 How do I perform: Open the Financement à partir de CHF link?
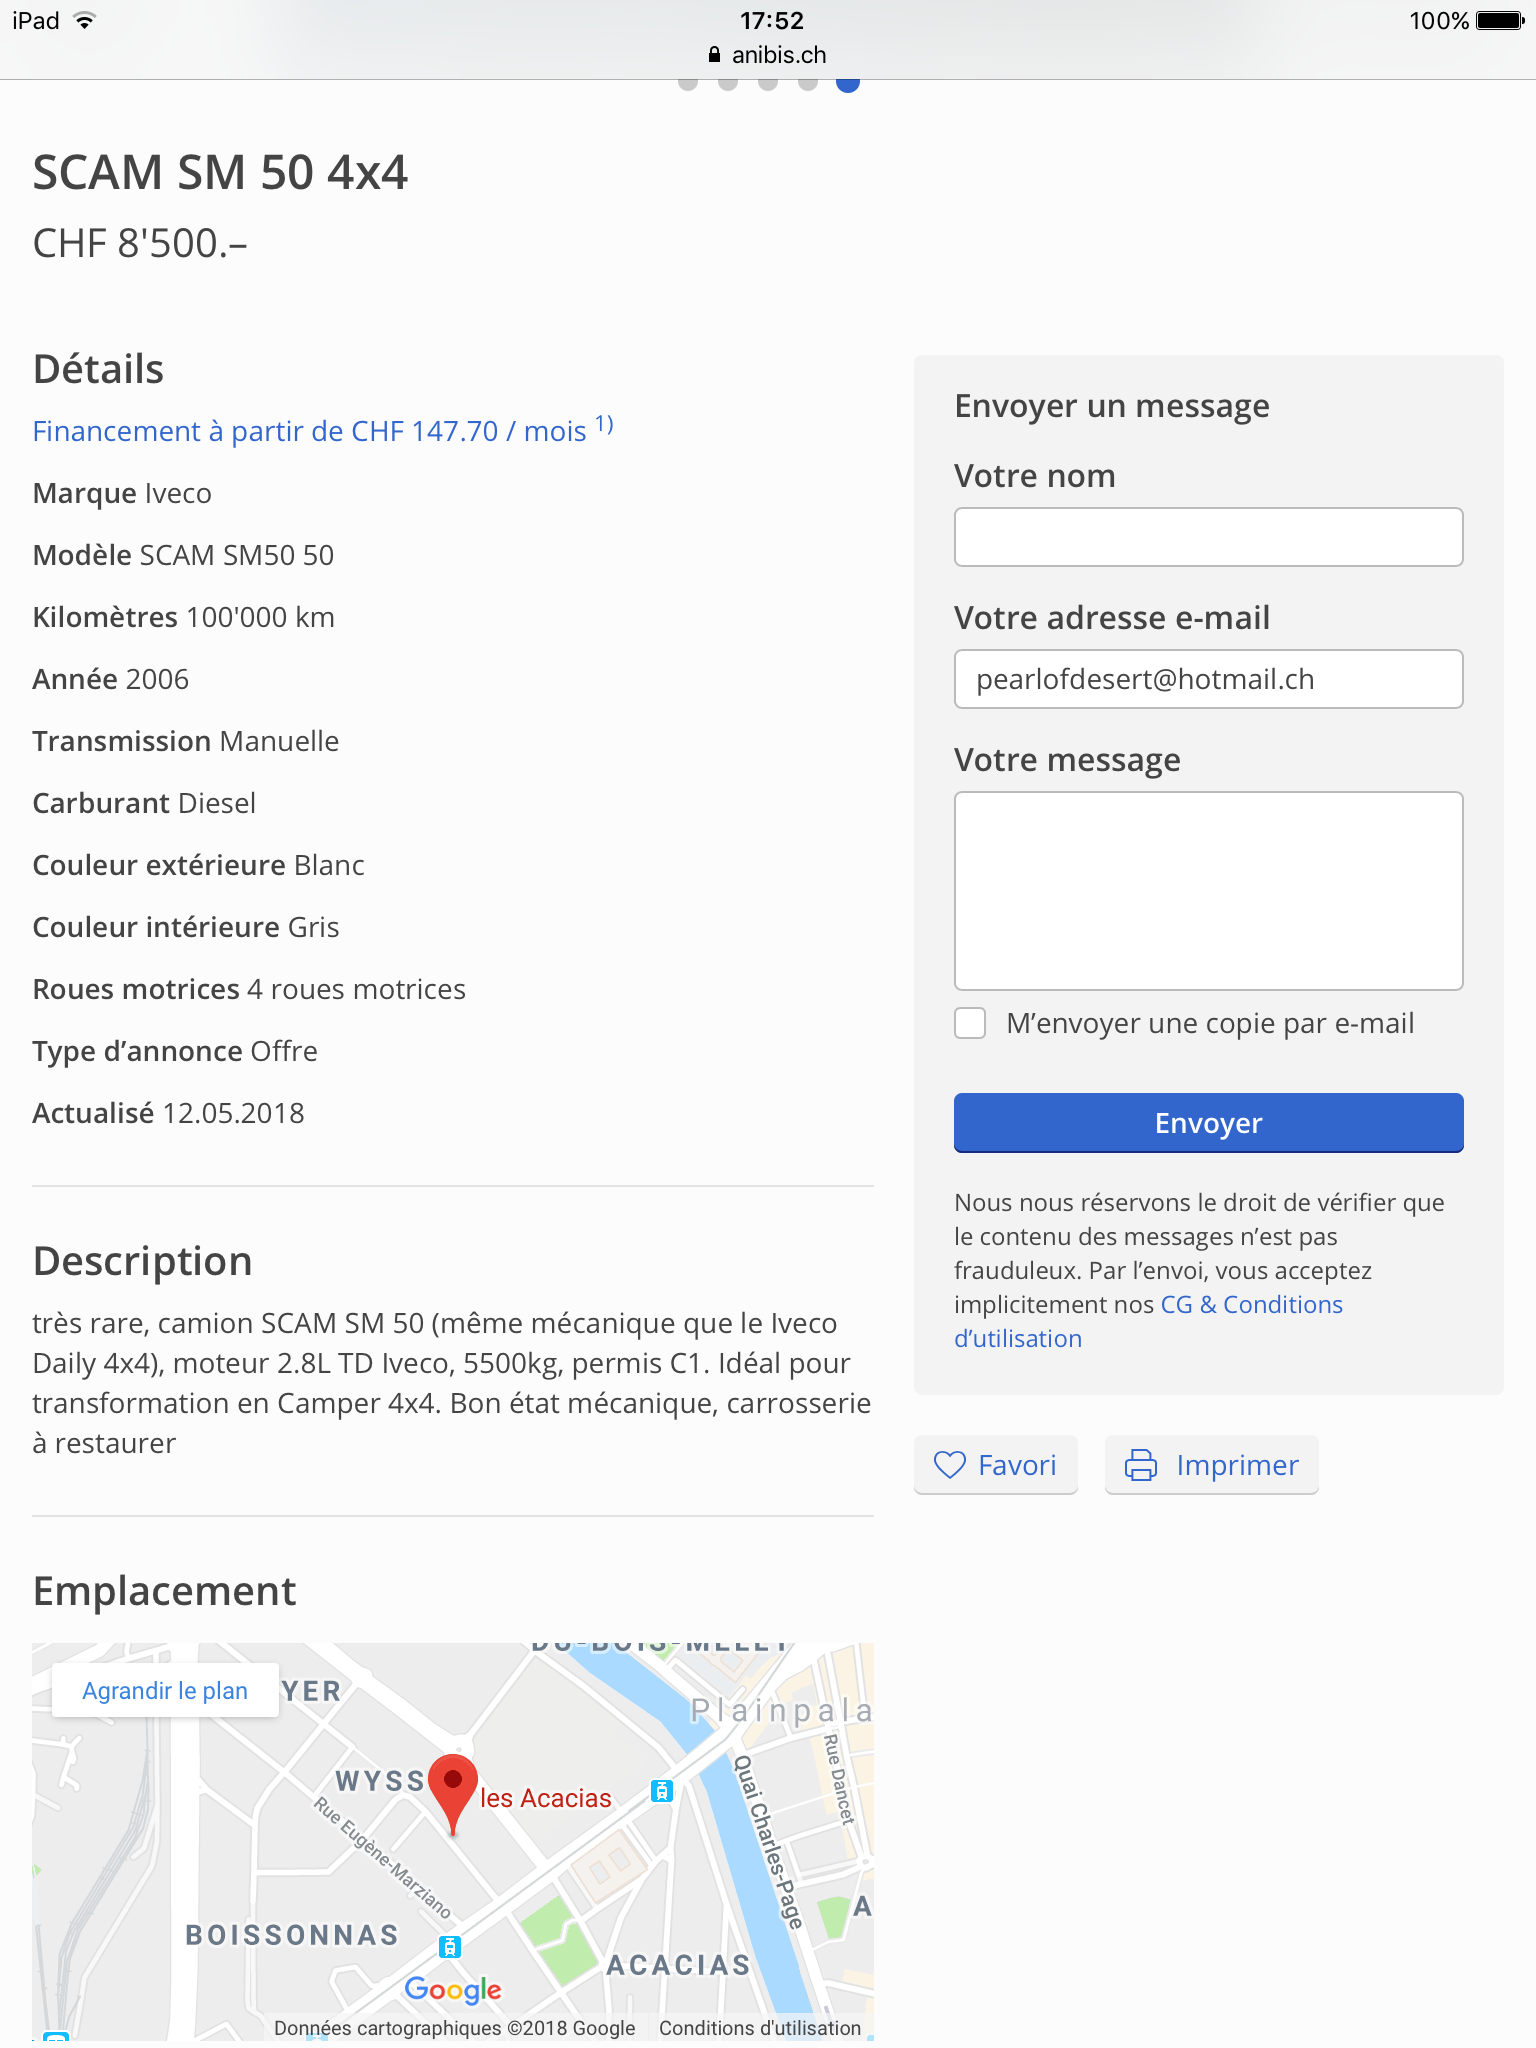point(310,431)
